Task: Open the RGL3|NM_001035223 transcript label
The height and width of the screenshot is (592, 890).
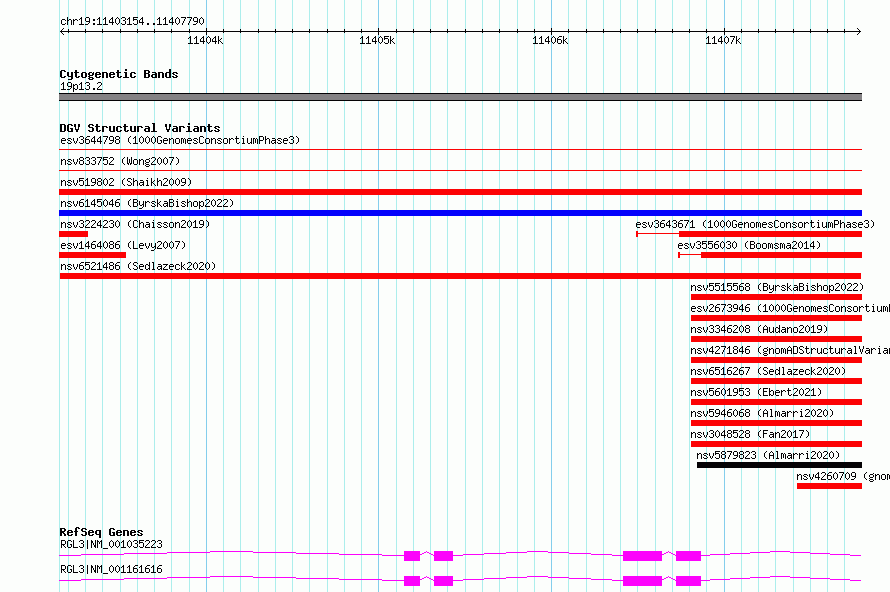Action: [x=111, y=544]
